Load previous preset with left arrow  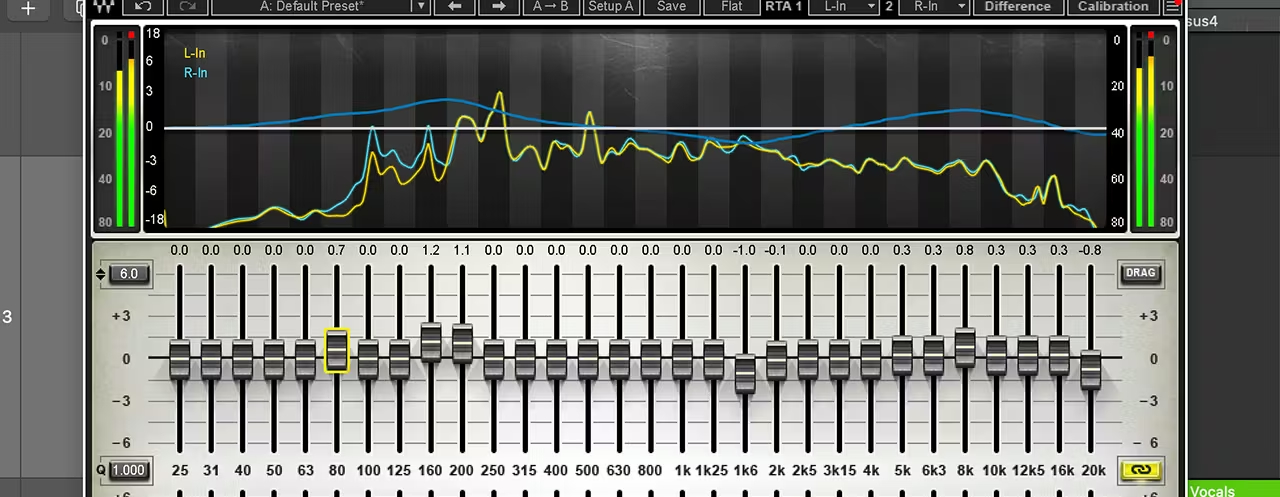pyautogui.click(x=455, y=6)
